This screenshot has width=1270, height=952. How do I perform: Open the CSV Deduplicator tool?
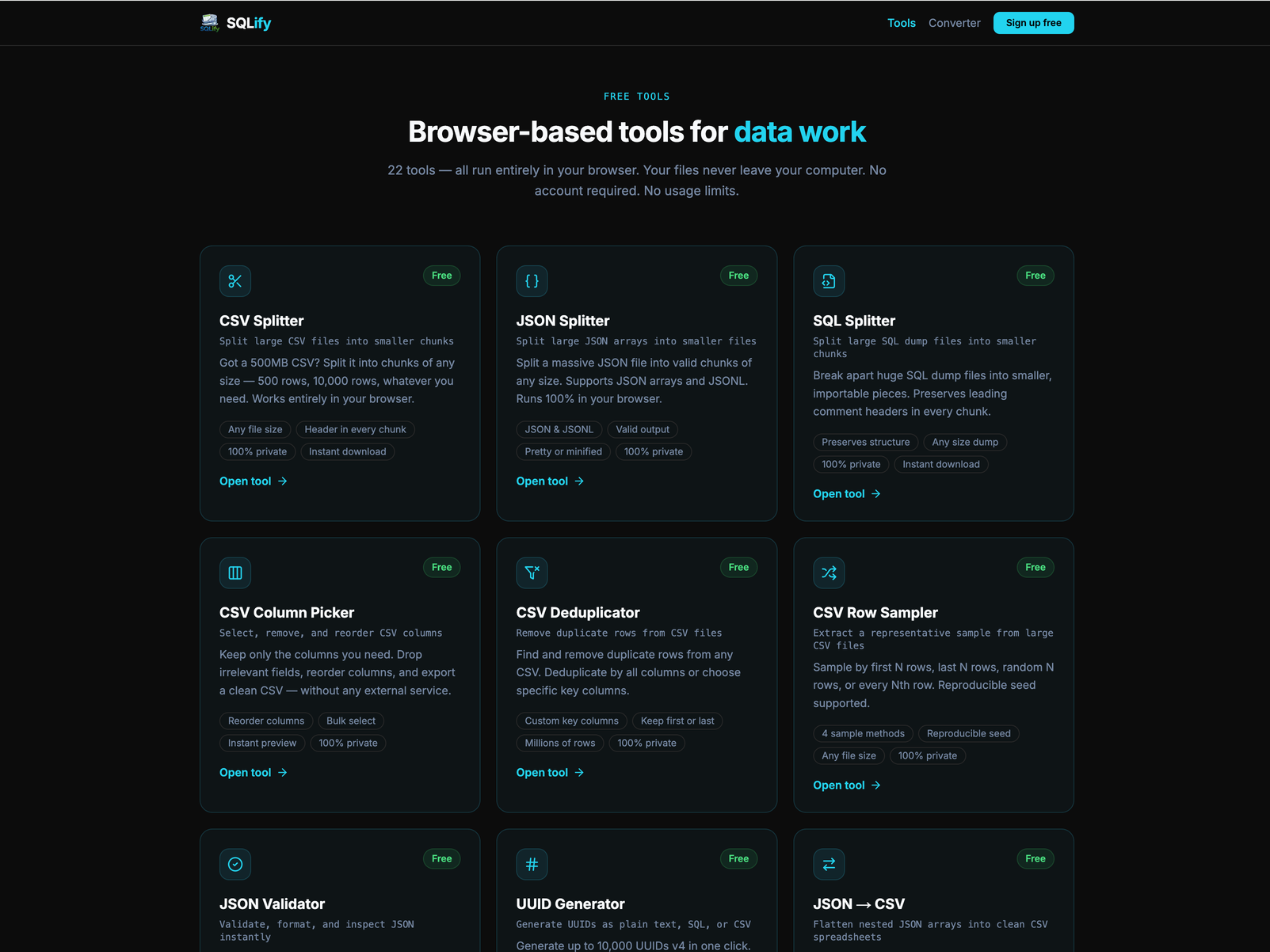point(550,772)
